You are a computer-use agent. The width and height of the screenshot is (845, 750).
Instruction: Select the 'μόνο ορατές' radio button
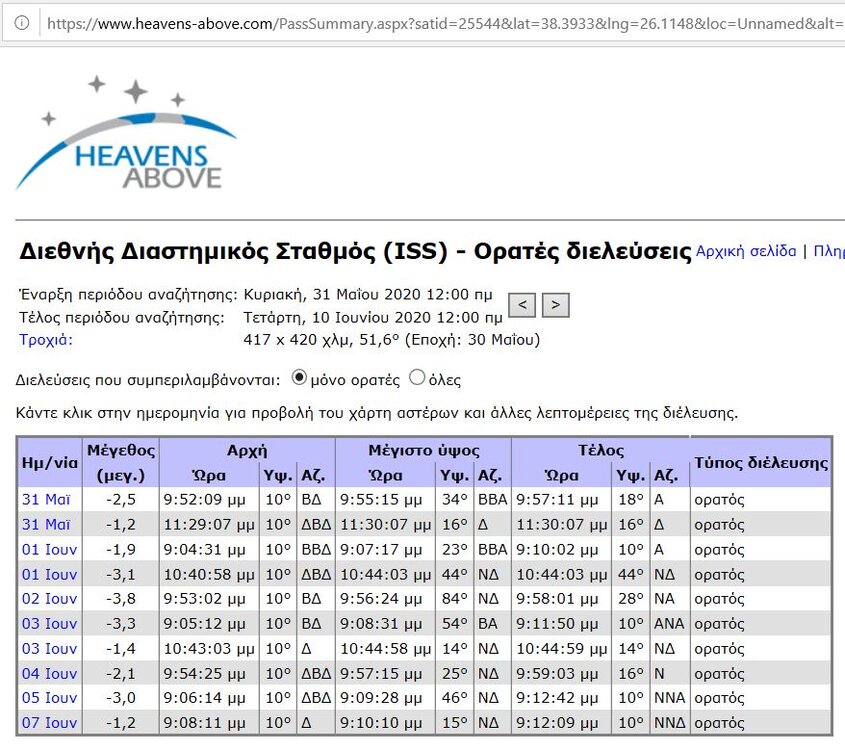point(299,379)
